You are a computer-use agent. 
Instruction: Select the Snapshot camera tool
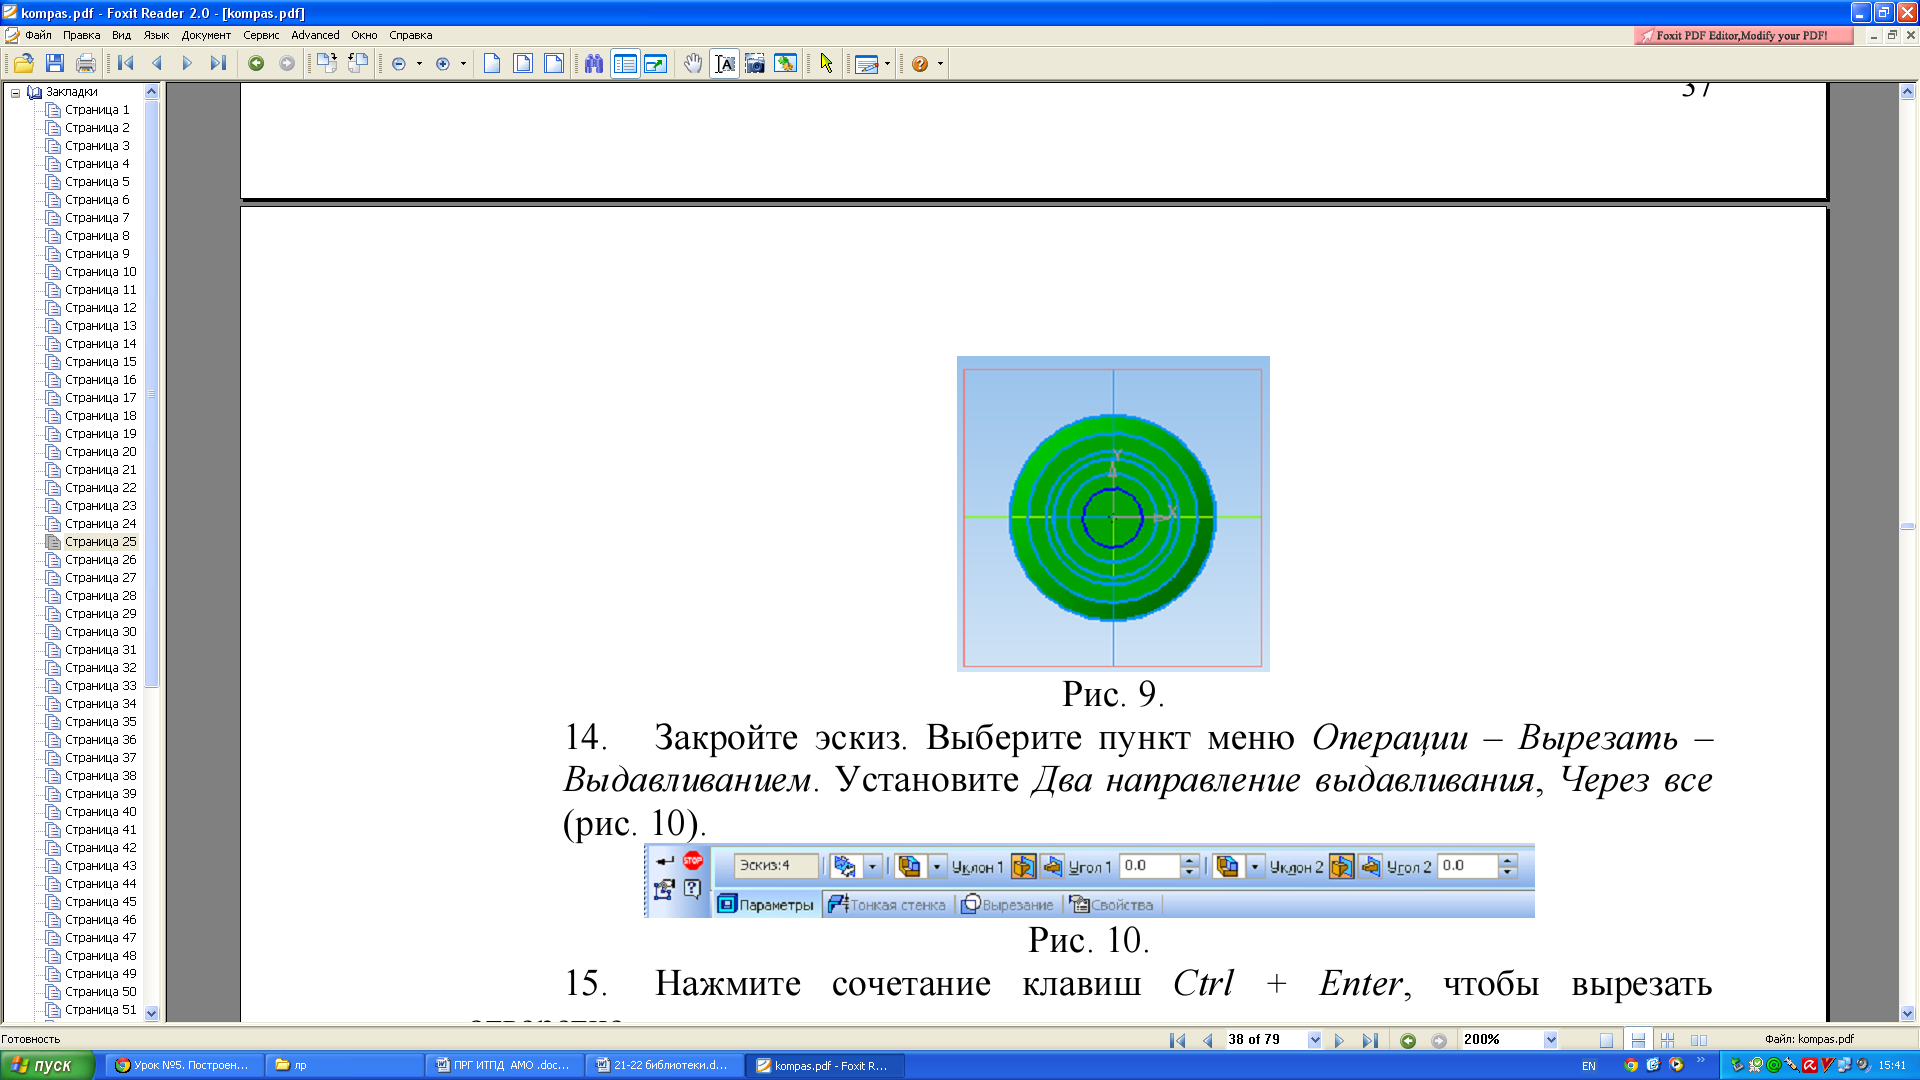[x=755, y=64]
